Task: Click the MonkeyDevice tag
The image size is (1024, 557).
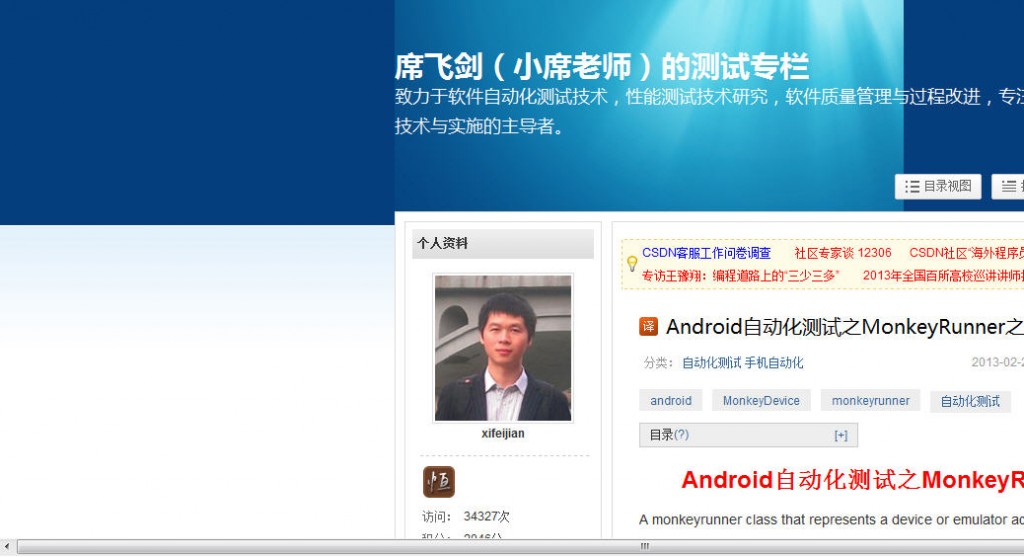Action: pyautogui.click(x=761, y=401)
